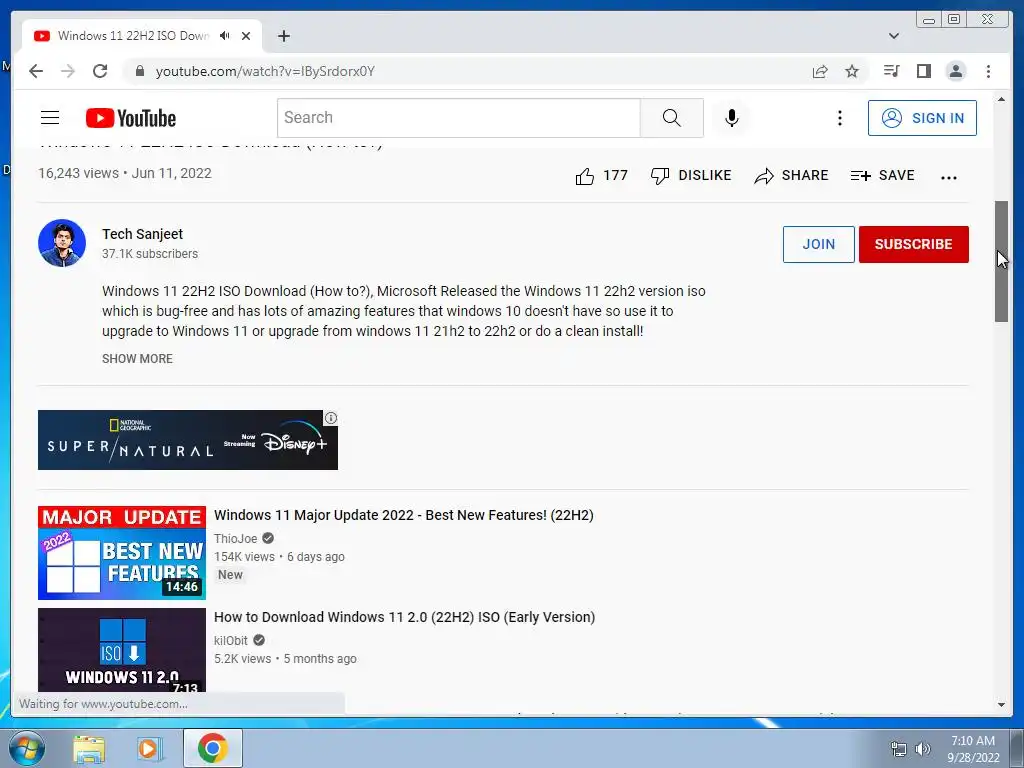Join the Tech Sanjeet channel membership
Image resolution: width=1024 pixels, height=768 pixels.
pyautogui.click(x=818, y=244)
